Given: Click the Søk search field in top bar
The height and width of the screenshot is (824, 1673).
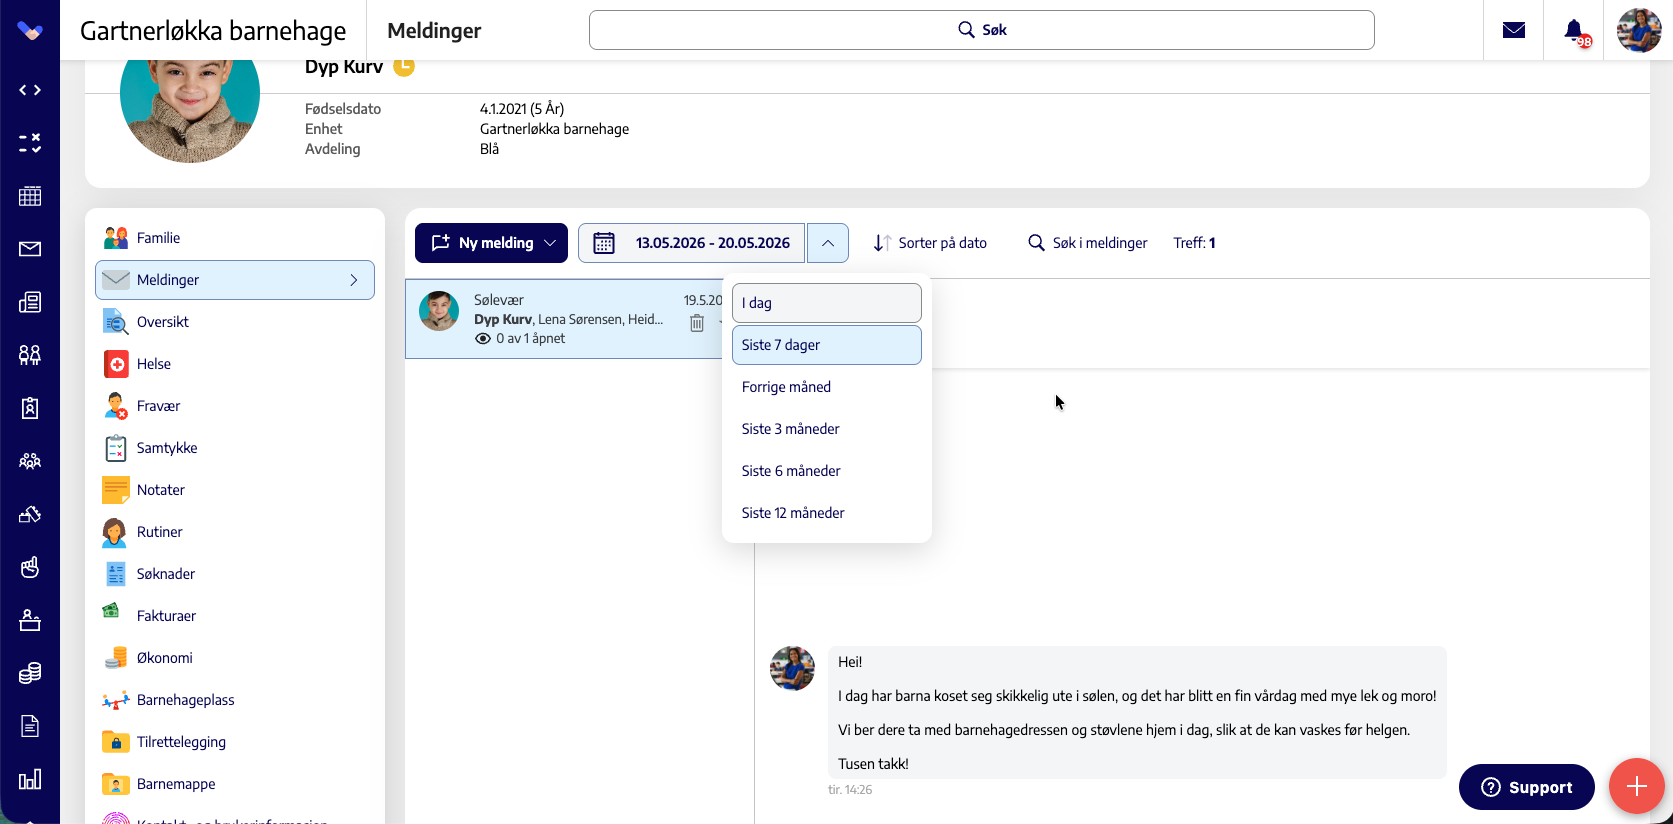Looking at the screenshot, I should [x=981, y=30].
